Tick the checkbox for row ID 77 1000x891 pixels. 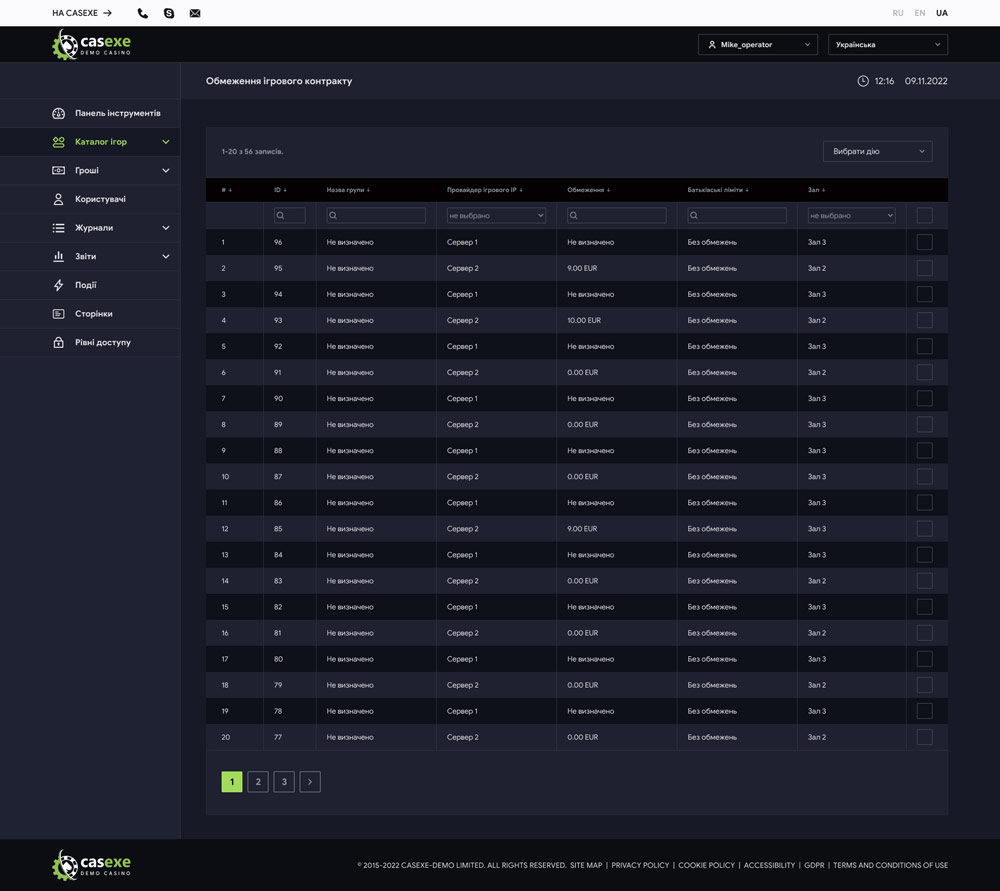[x=925, y=737]
